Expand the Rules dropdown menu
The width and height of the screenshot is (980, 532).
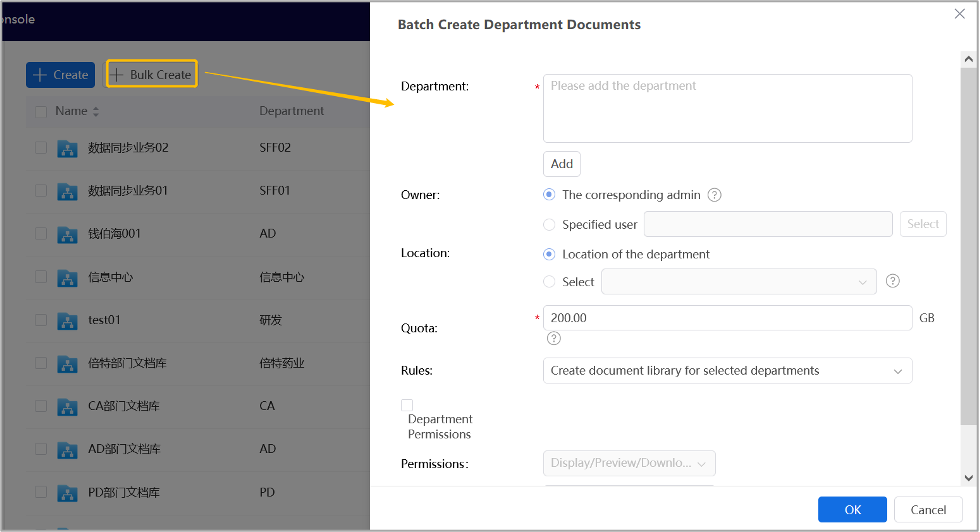[728, 371]
